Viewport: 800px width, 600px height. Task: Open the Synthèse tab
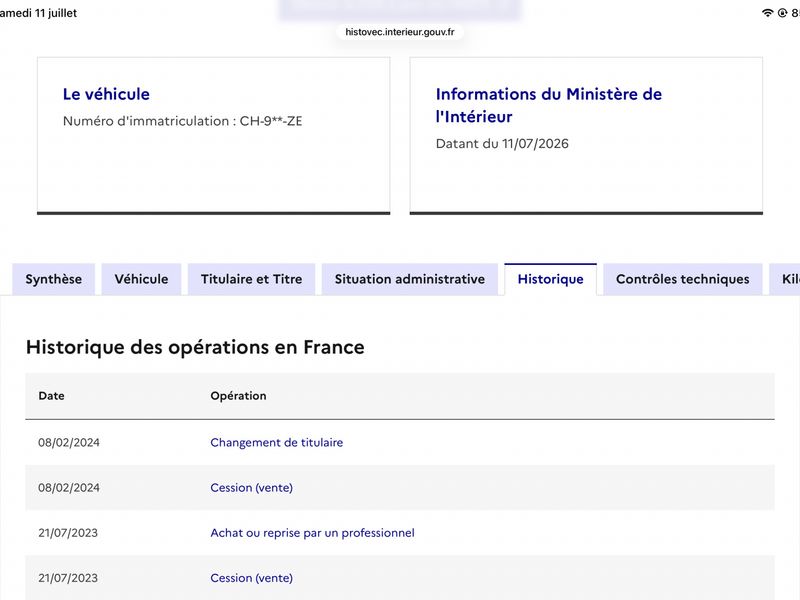pos(54,279)
